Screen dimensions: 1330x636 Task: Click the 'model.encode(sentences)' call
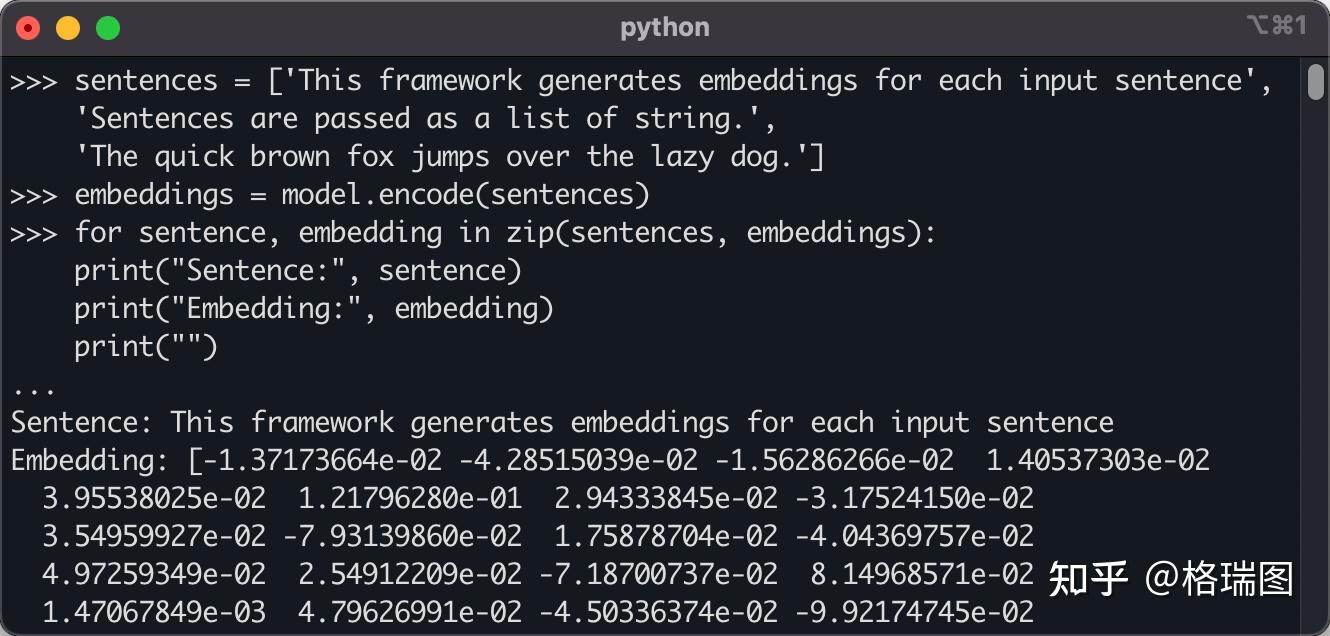[465, 195]
